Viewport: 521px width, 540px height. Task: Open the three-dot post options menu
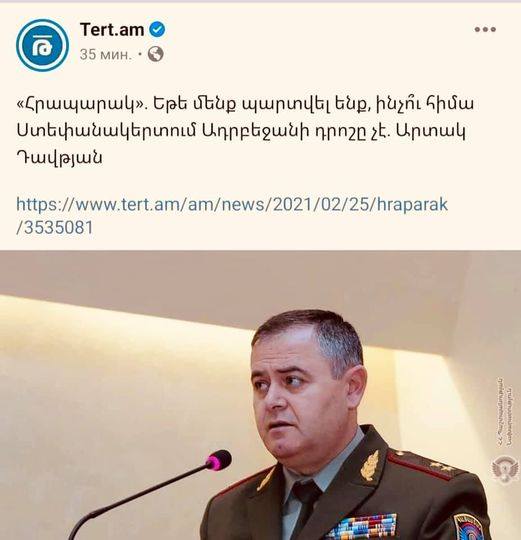pyautogui.click(x=485, y=30)
